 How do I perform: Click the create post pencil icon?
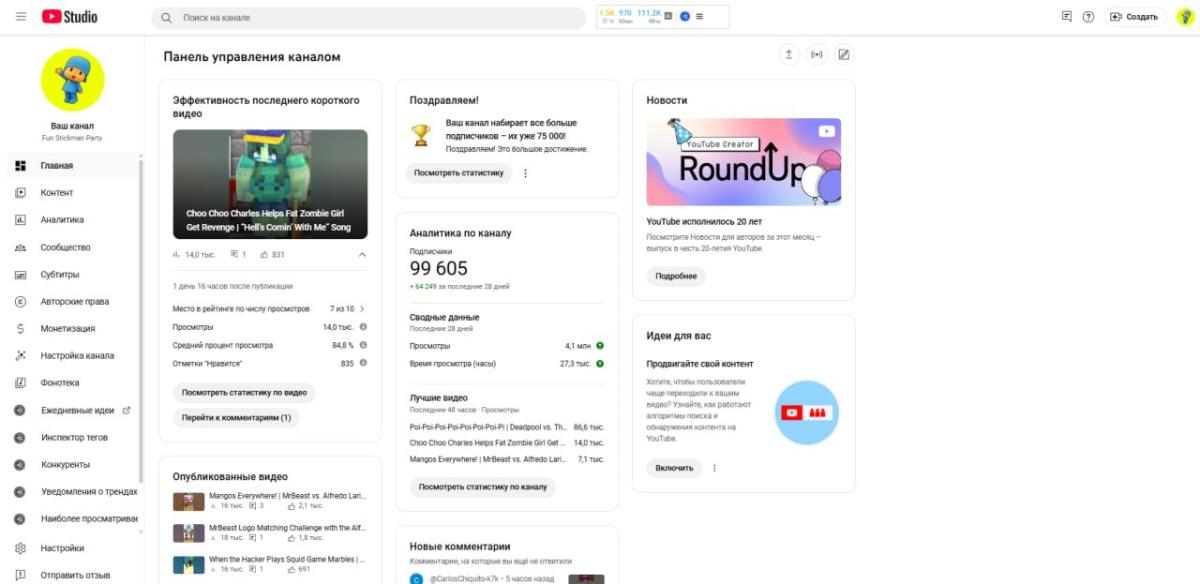[x=844, y=55]
